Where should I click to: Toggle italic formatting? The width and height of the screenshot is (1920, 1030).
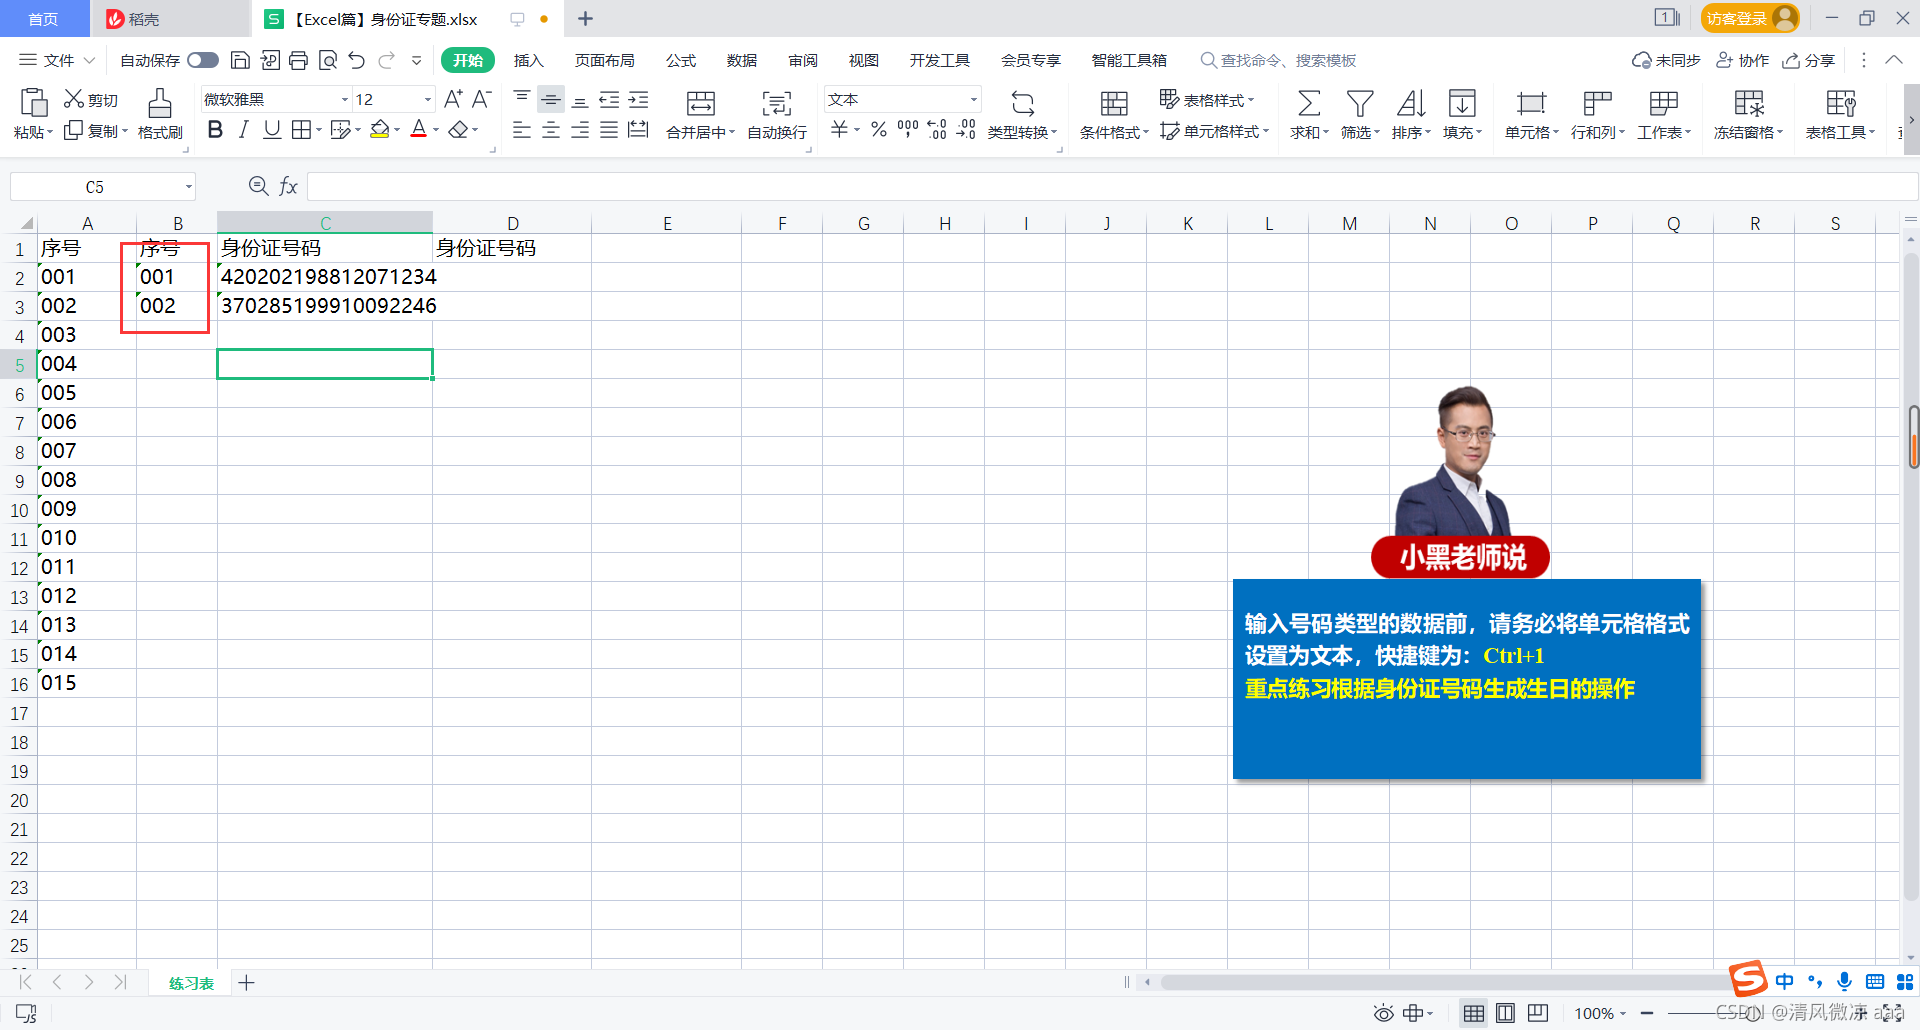pos(243,130)
